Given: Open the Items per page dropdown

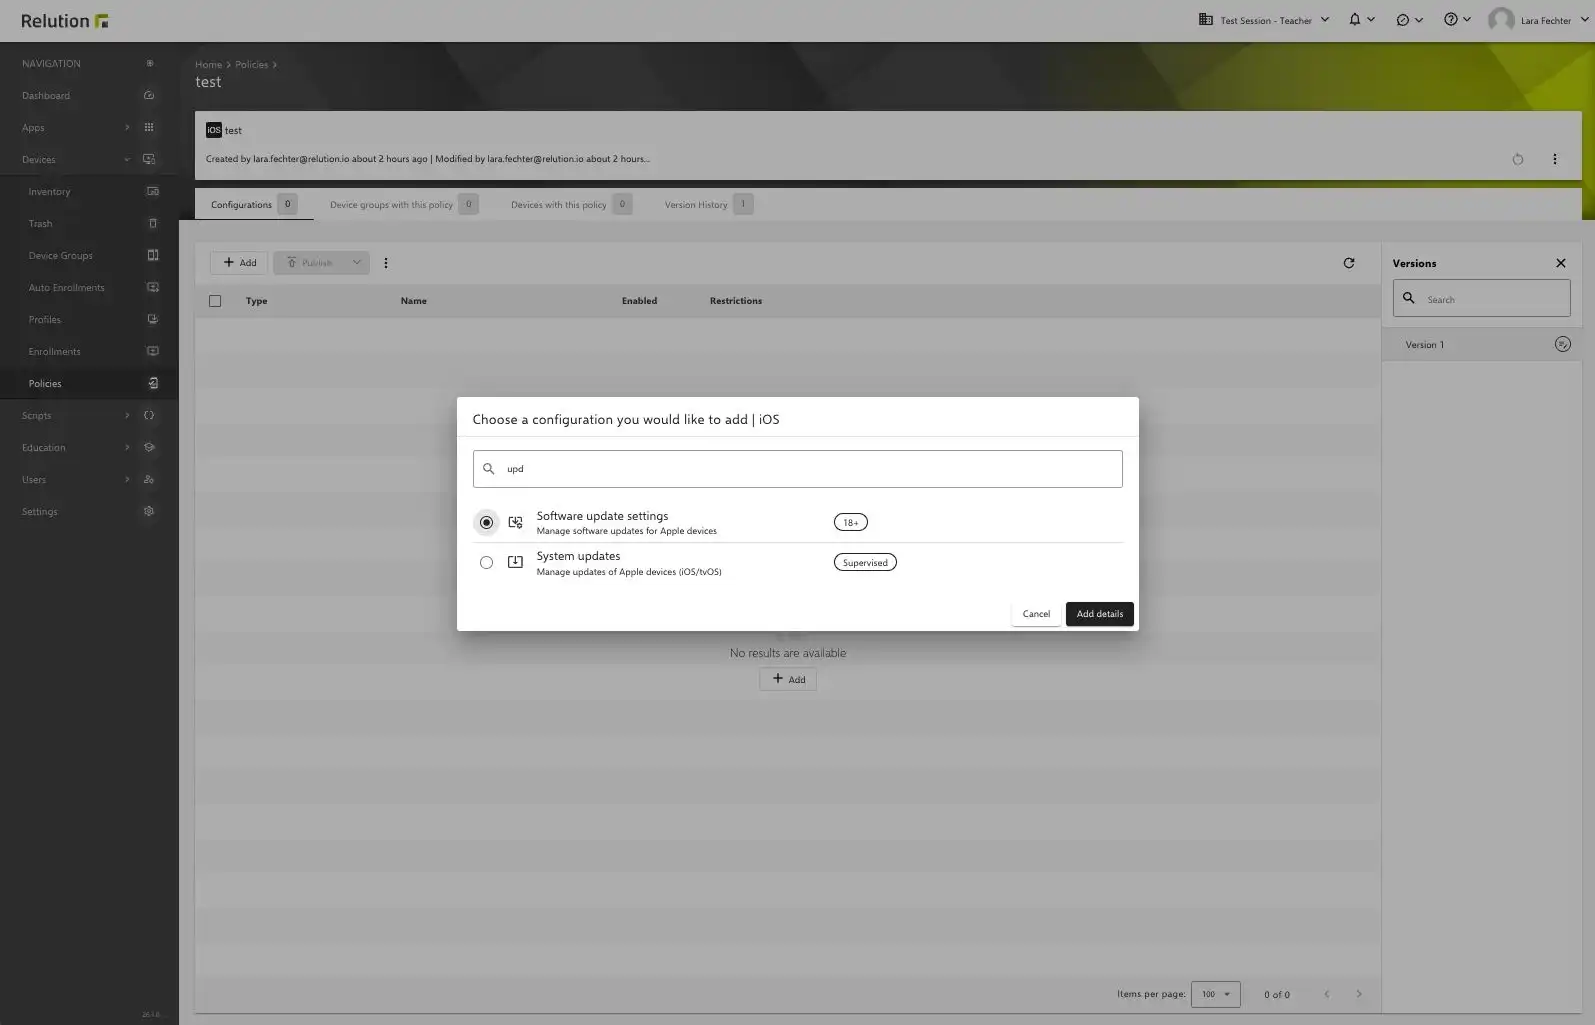Looking at the screenshot, I should click(x=1215, y=994).
